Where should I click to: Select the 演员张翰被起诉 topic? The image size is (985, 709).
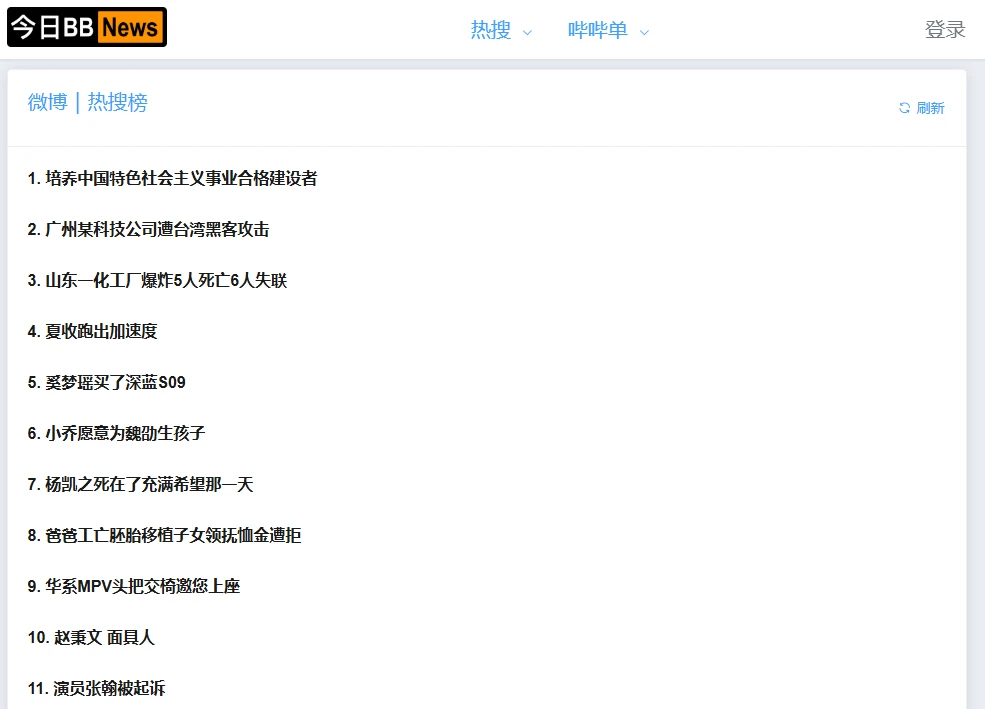coord(96,688)
